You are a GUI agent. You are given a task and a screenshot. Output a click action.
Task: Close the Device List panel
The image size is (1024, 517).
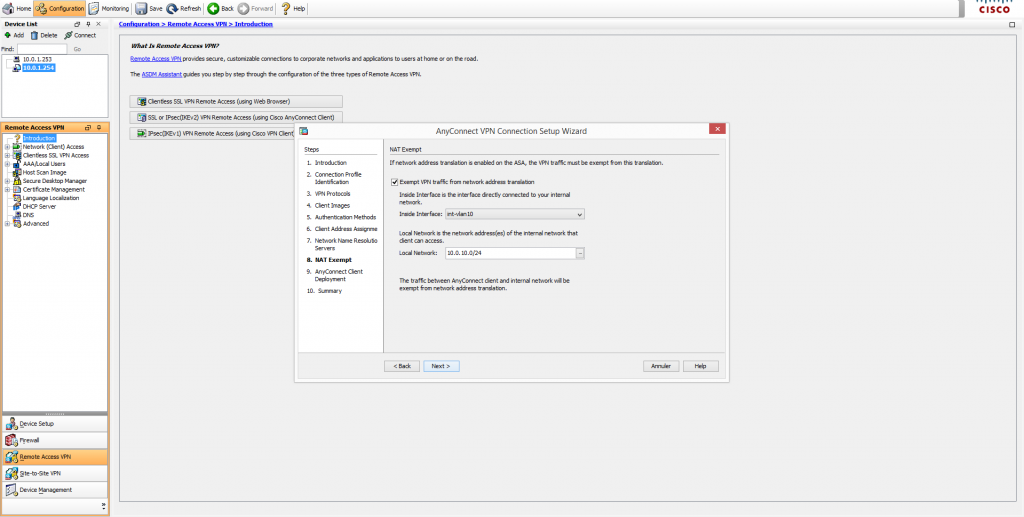(99, 24)
